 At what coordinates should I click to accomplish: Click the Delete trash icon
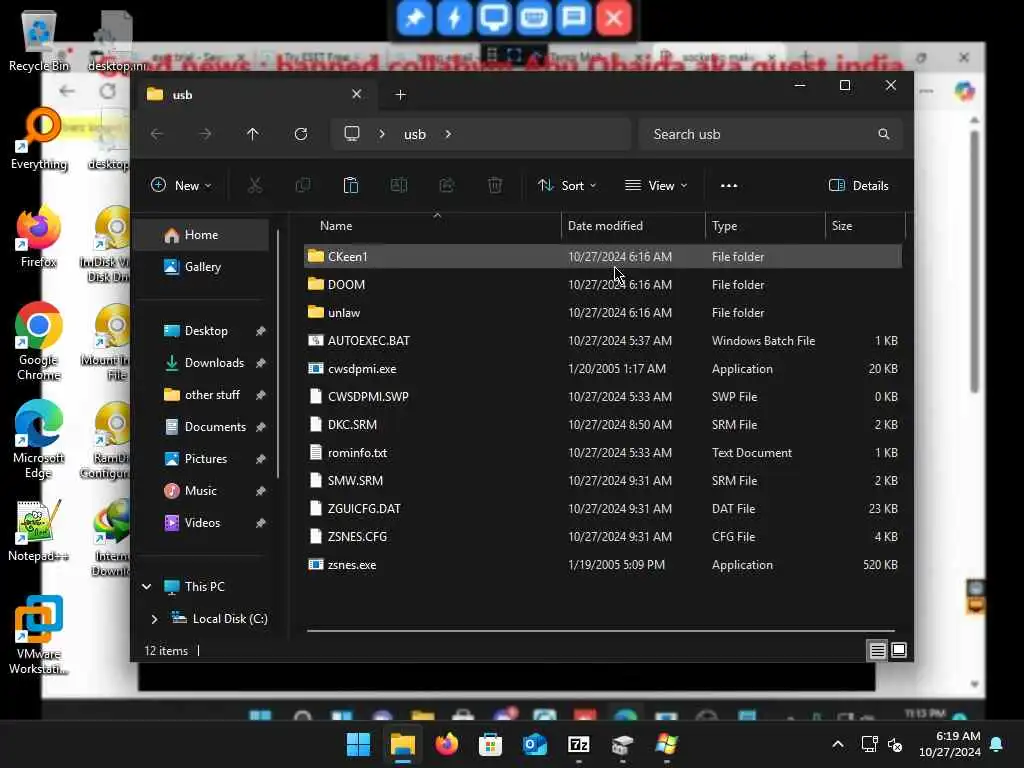[495, 185]
